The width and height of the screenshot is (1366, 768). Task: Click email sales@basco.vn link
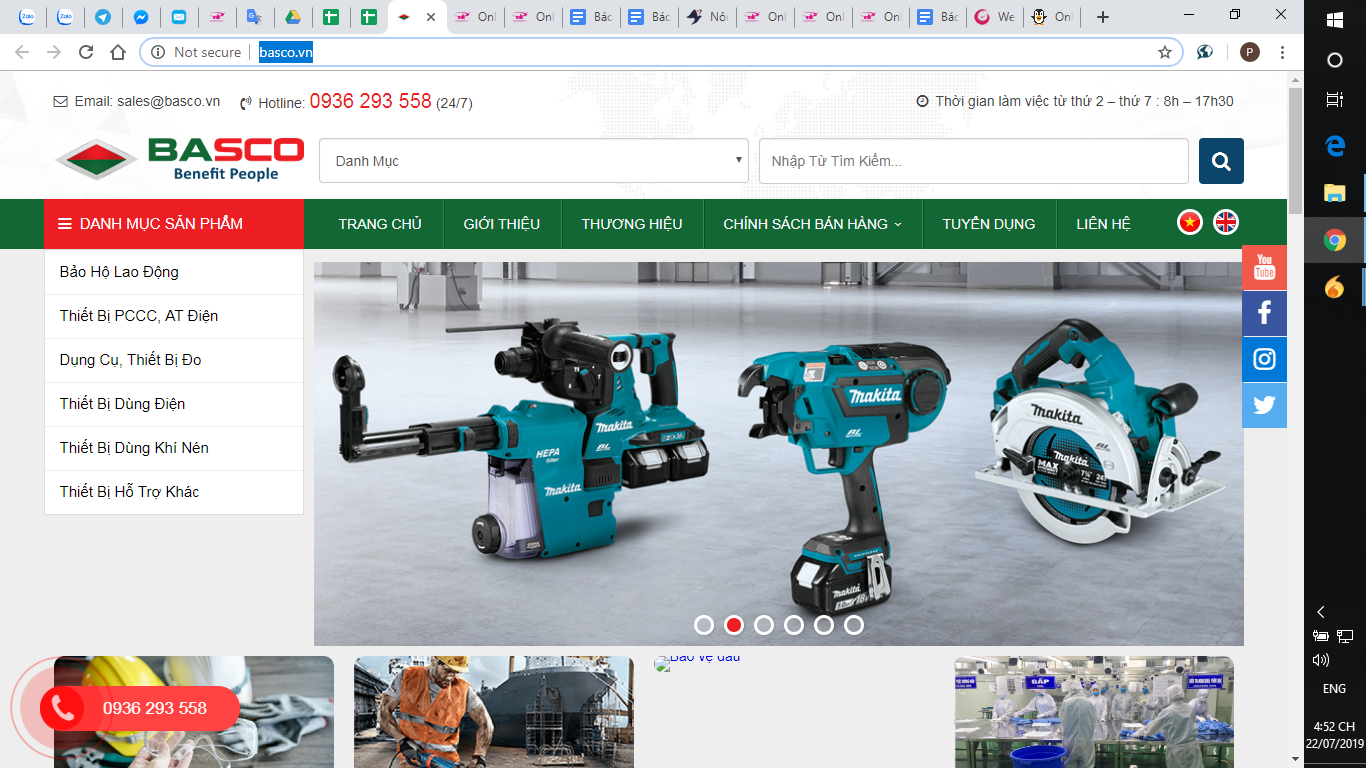click(168, 101)
